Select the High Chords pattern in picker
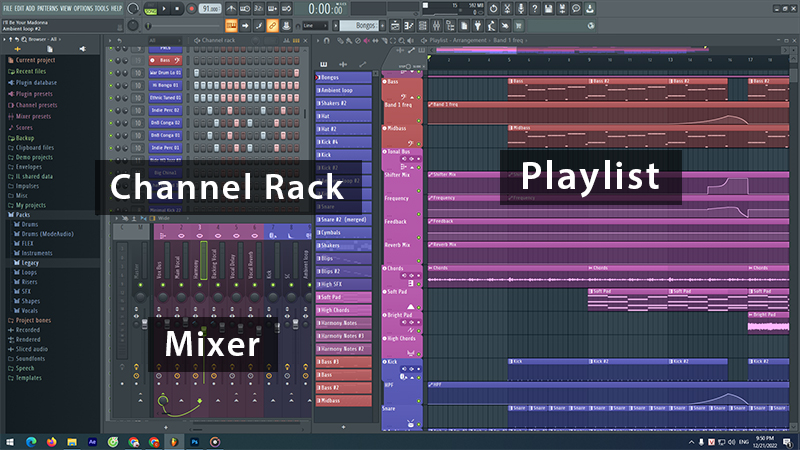 tap(343, 310)
